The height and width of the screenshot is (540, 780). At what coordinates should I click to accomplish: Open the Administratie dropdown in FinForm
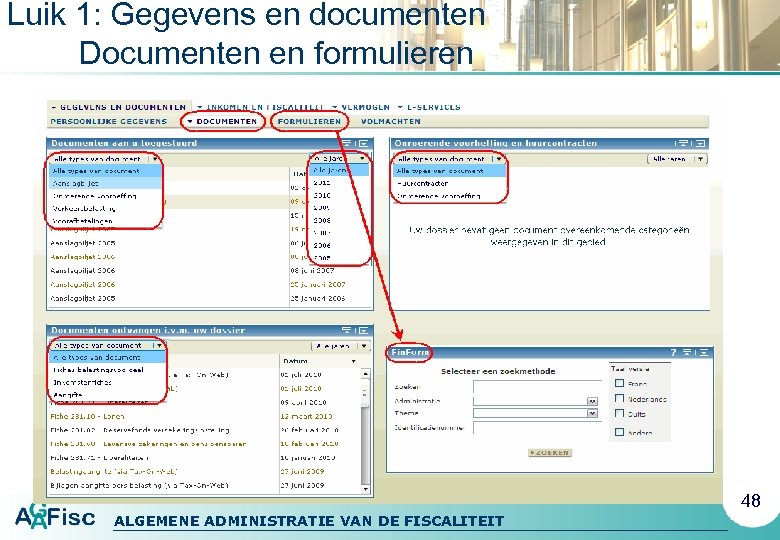point(535,401)
